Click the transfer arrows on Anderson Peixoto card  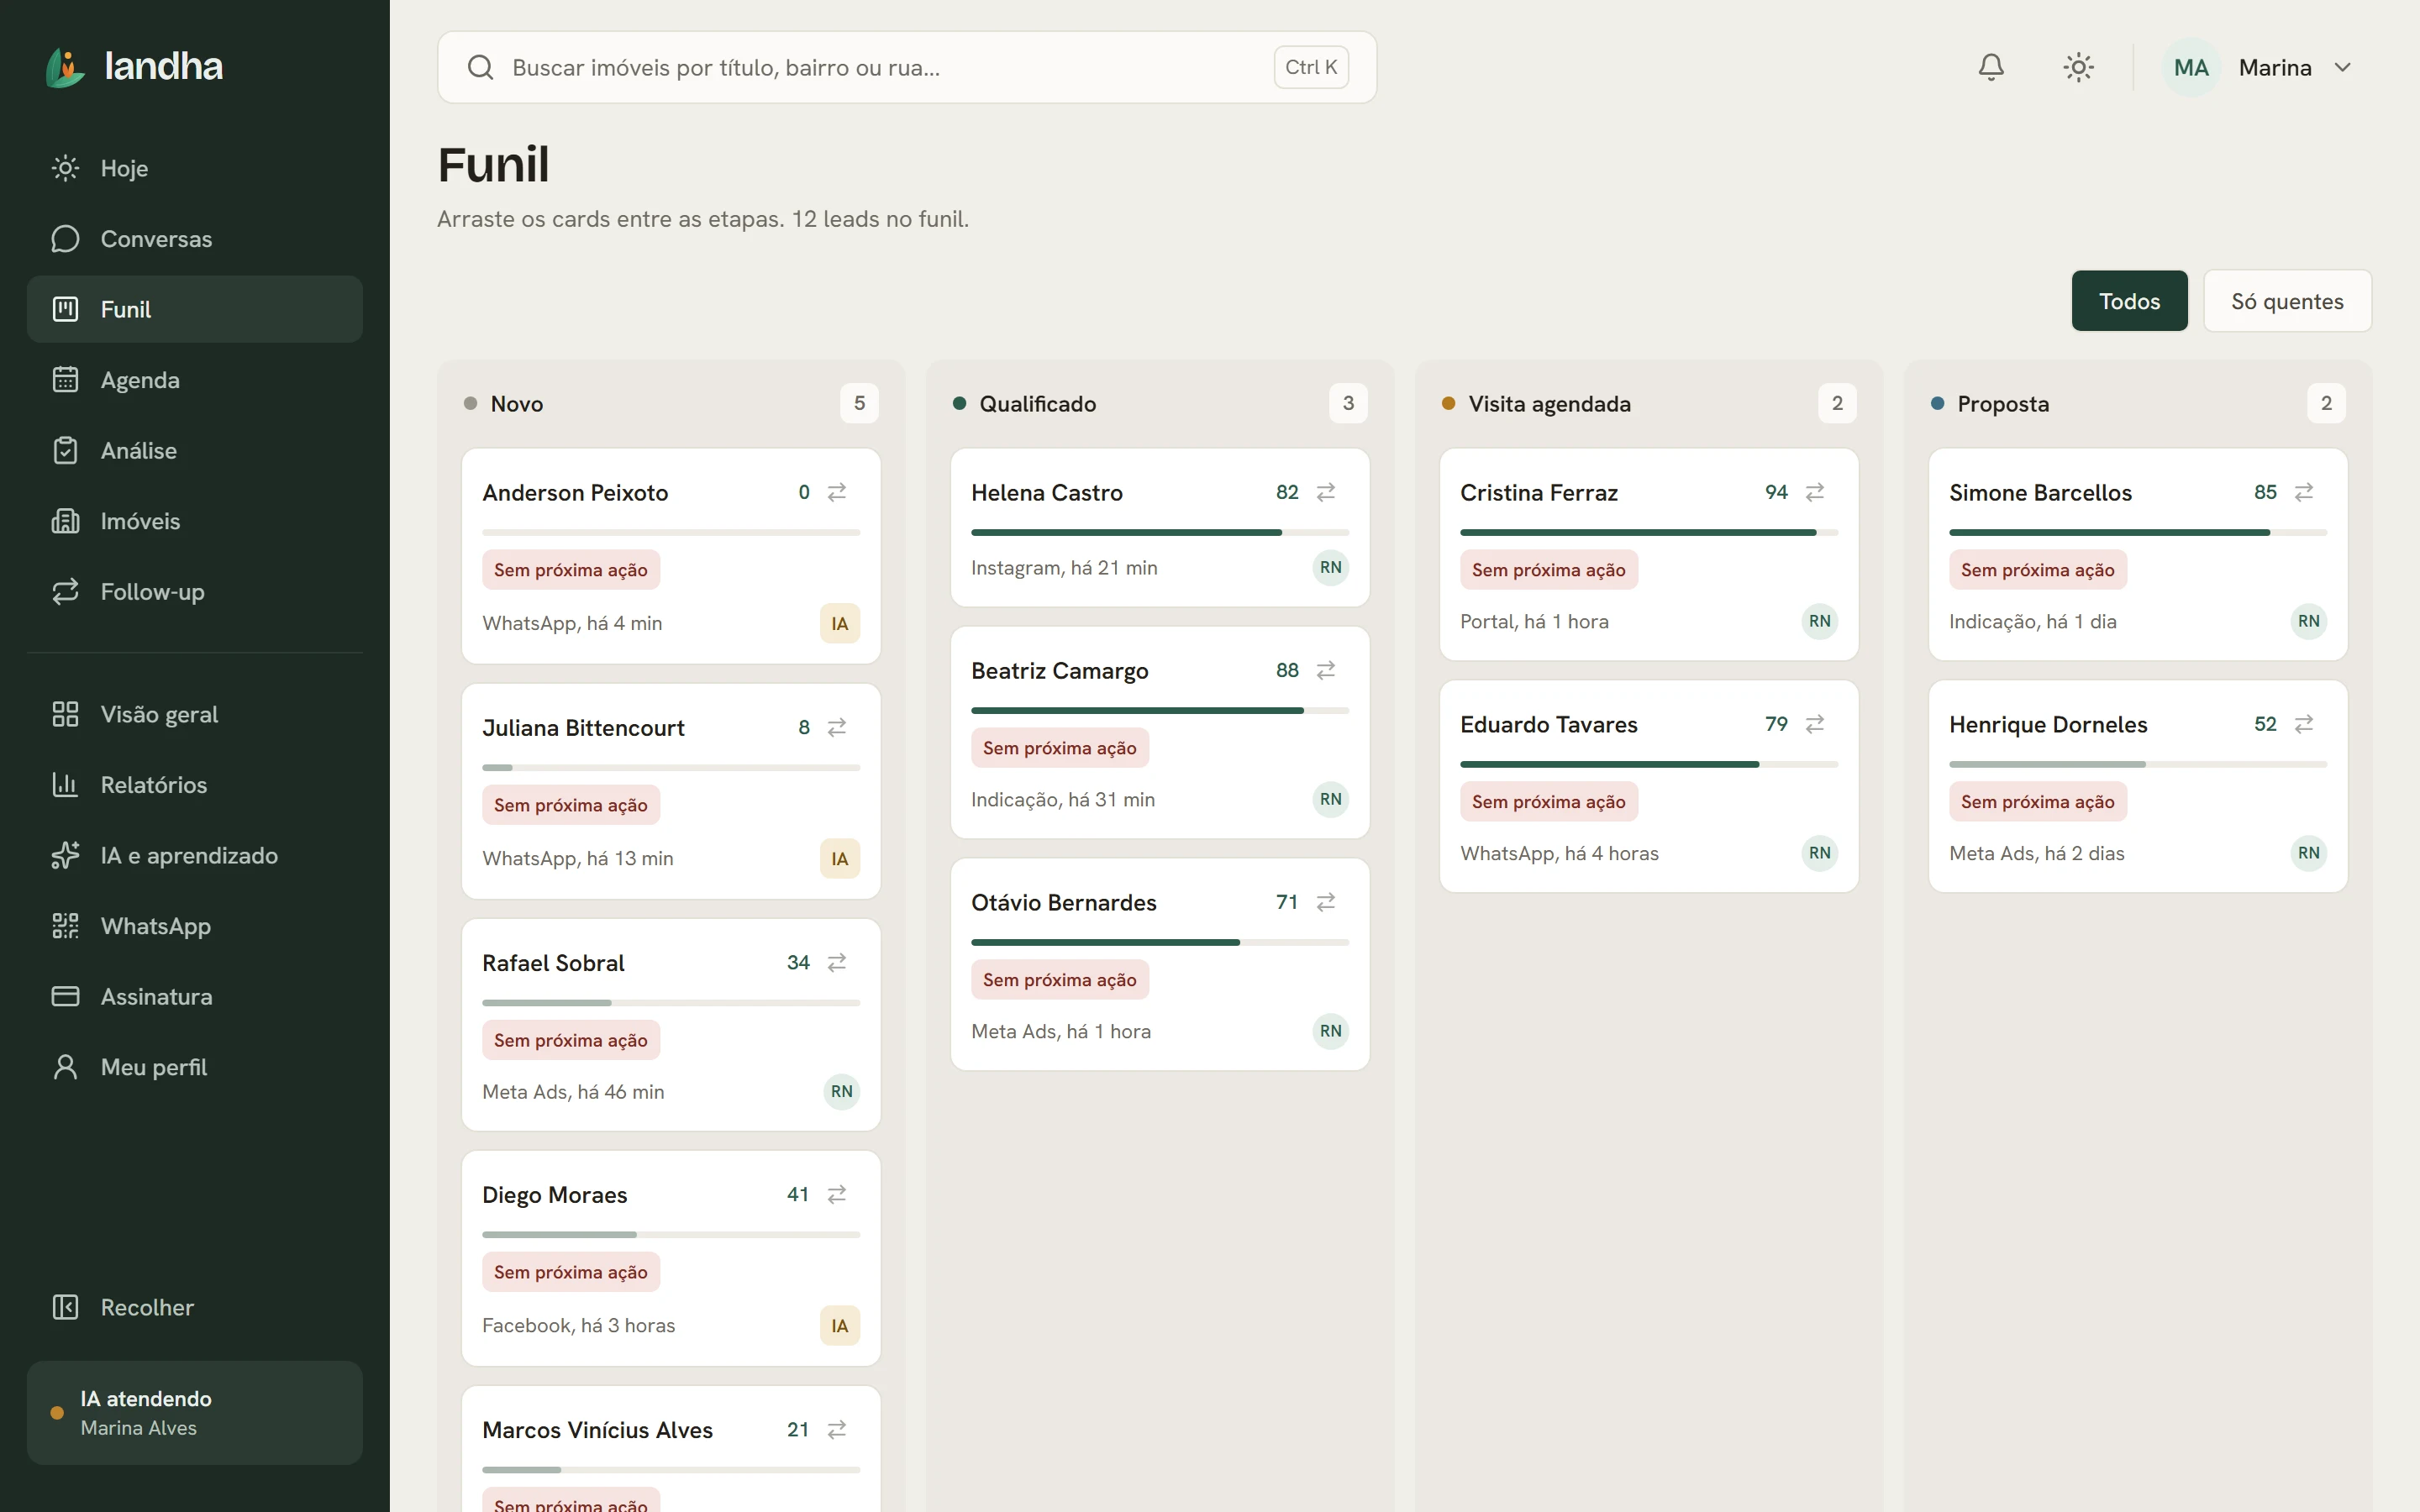837,492
